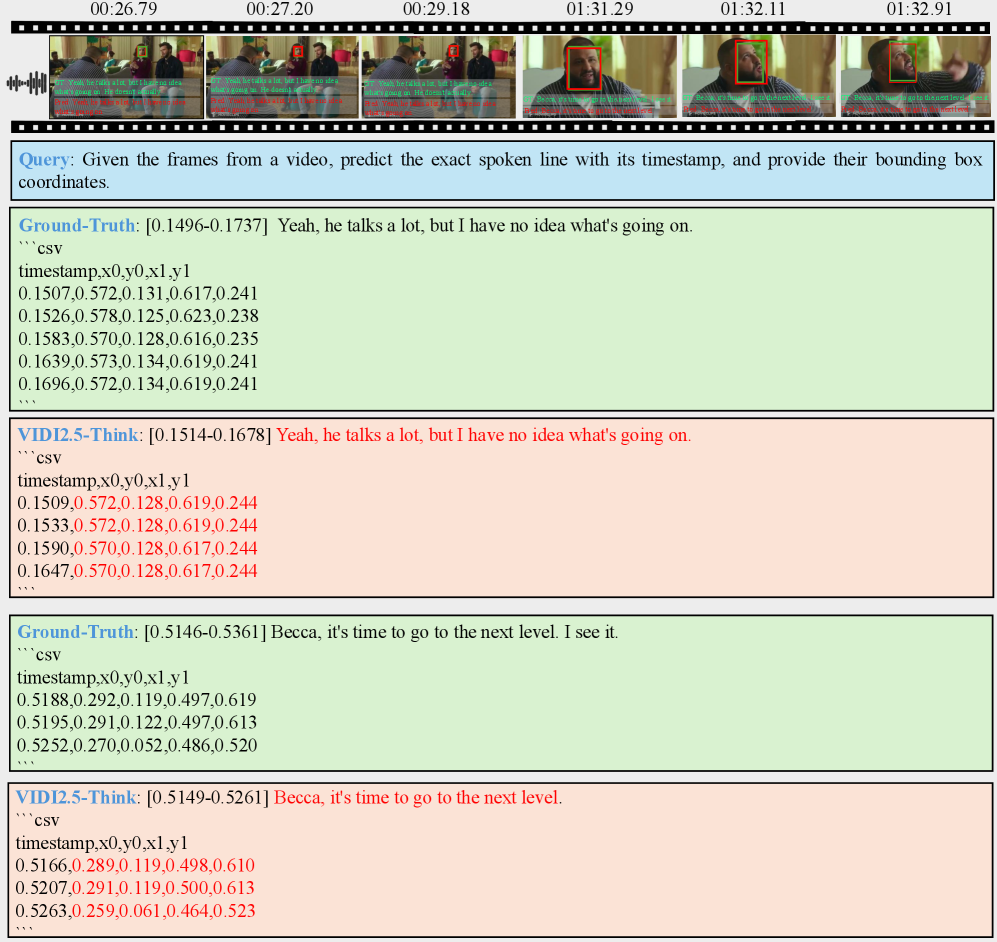Select the prediction row starting 0.1590
This screenshot has height=942, width=997.
tap(137, 548)
